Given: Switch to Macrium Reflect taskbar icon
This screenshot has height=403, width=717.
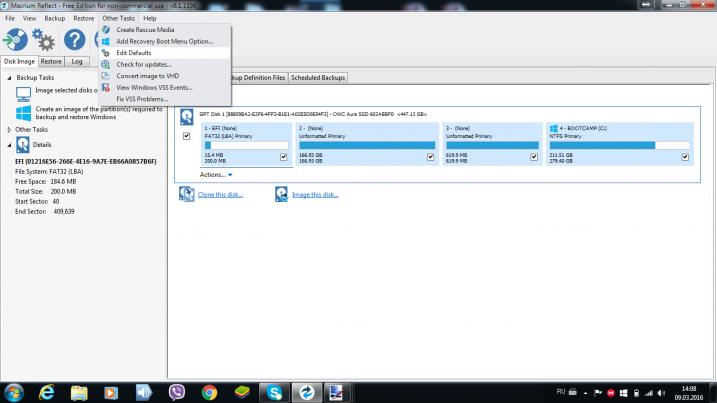Looking at the screenshot, I should point(306,393).
